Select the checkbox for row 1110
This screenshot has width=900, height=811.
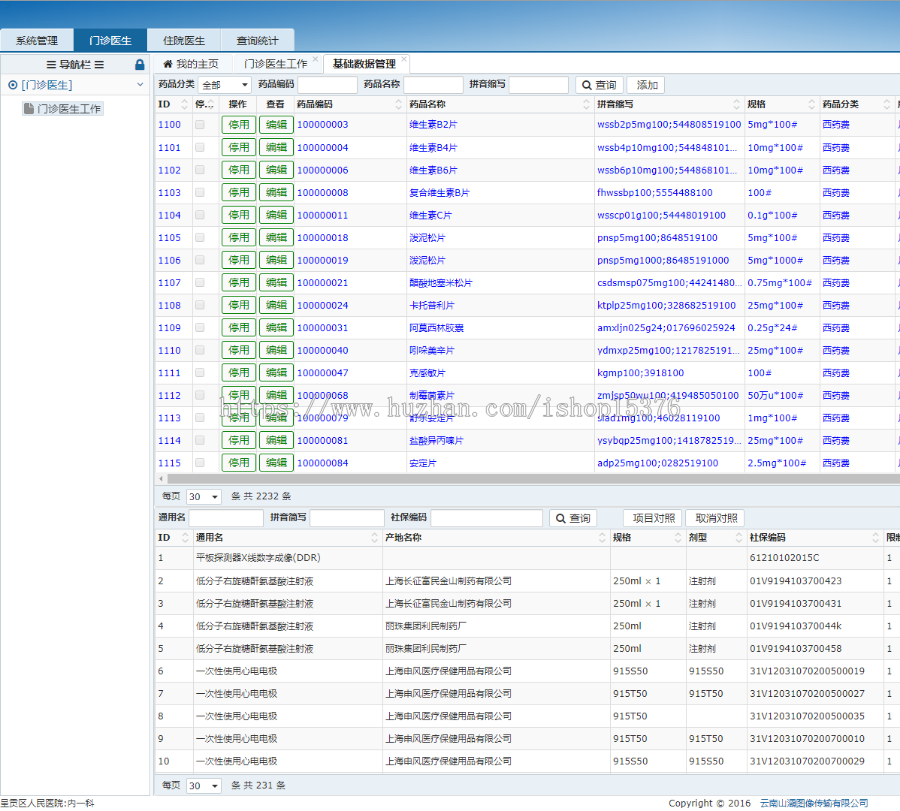tap(200, 351)
